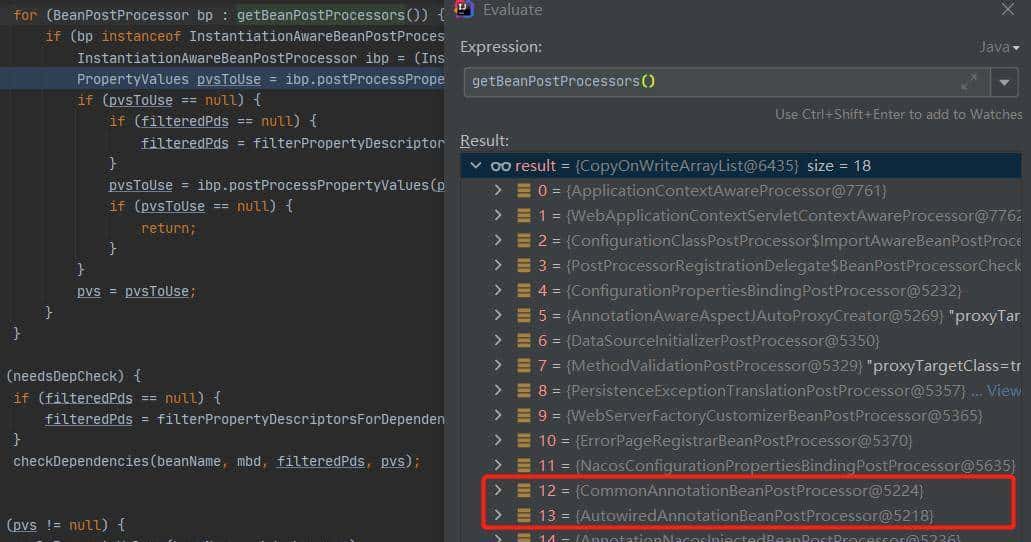This screenshot has height=542, width=1031.
Task: Select the DataSourceInitializerPostProcessor@5350 row text
Action: coord(723,341)
